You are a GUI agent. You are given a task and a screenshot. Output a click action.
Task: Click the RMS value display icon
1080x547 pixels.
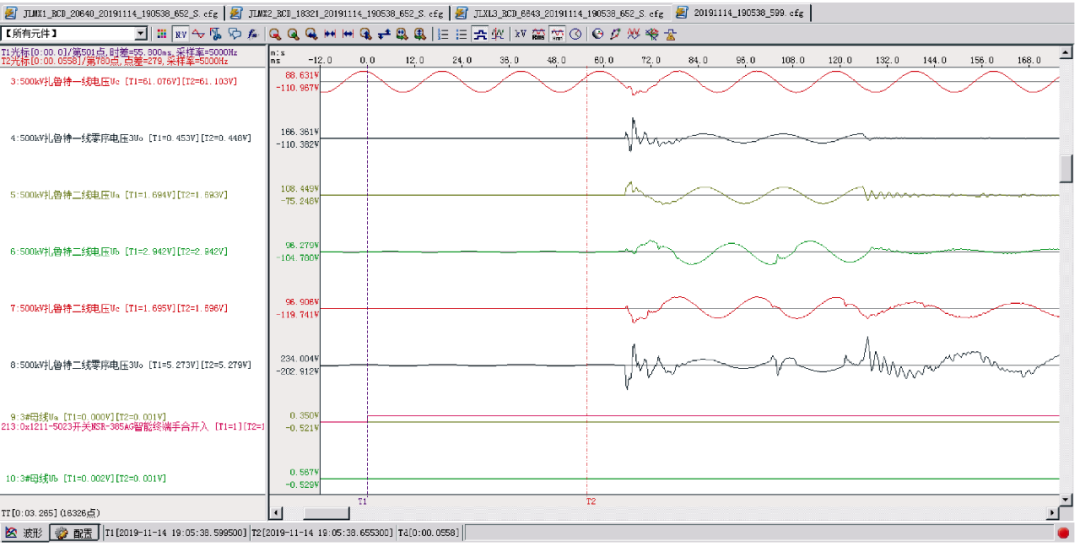539,34
